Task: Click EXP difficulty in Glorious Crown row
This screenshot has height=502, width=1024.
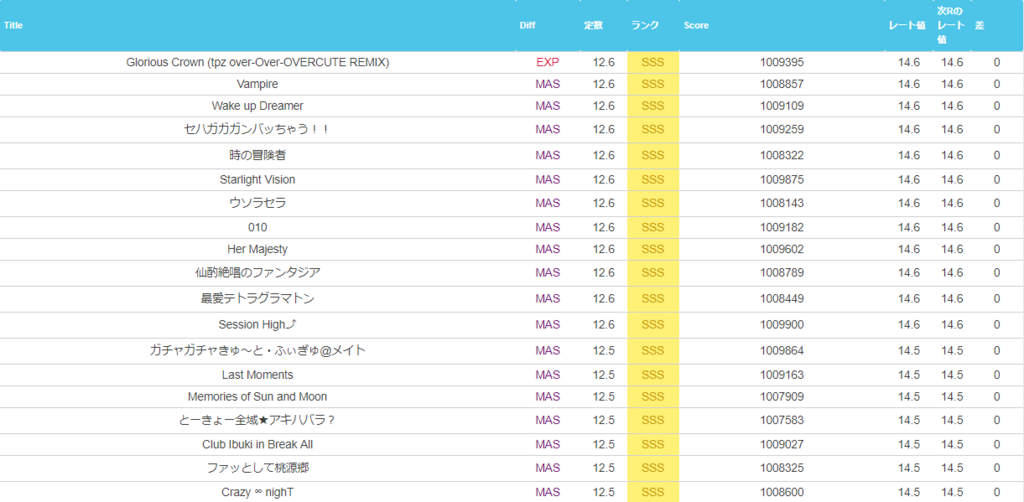Action: (x=548, y=63)
